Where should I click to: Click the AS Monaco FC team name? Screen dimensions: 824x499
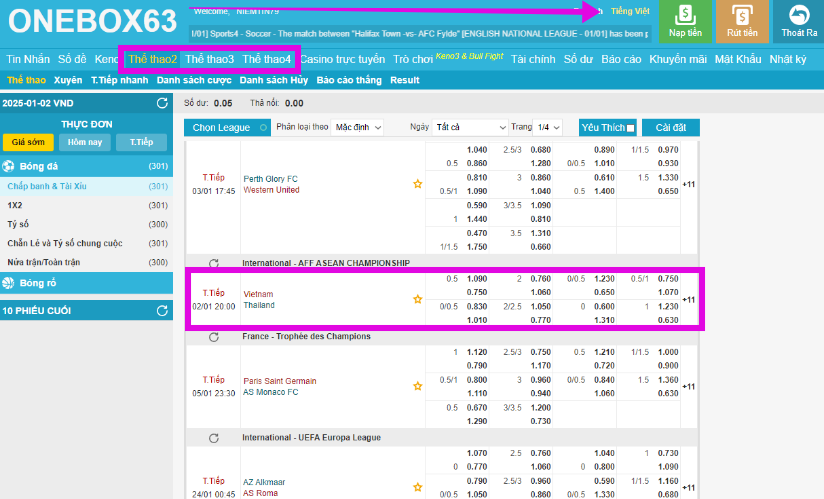(x=271, y=392)
